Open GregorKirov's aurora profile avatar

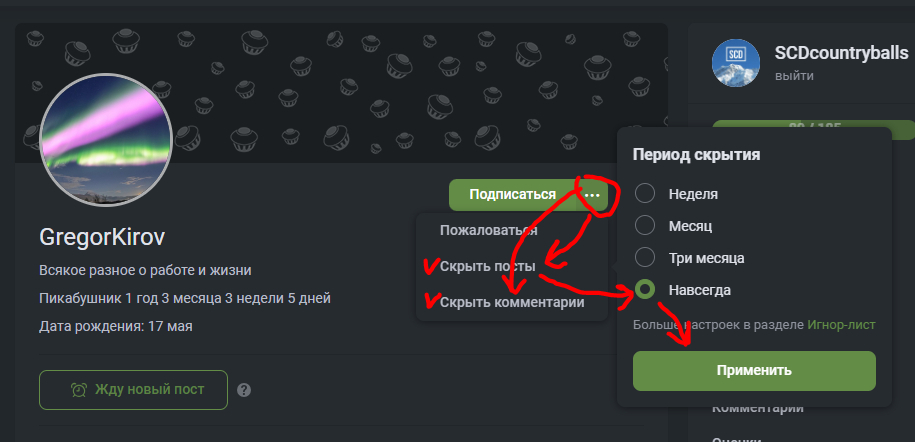pyautogui.click(x=105, y=140)
